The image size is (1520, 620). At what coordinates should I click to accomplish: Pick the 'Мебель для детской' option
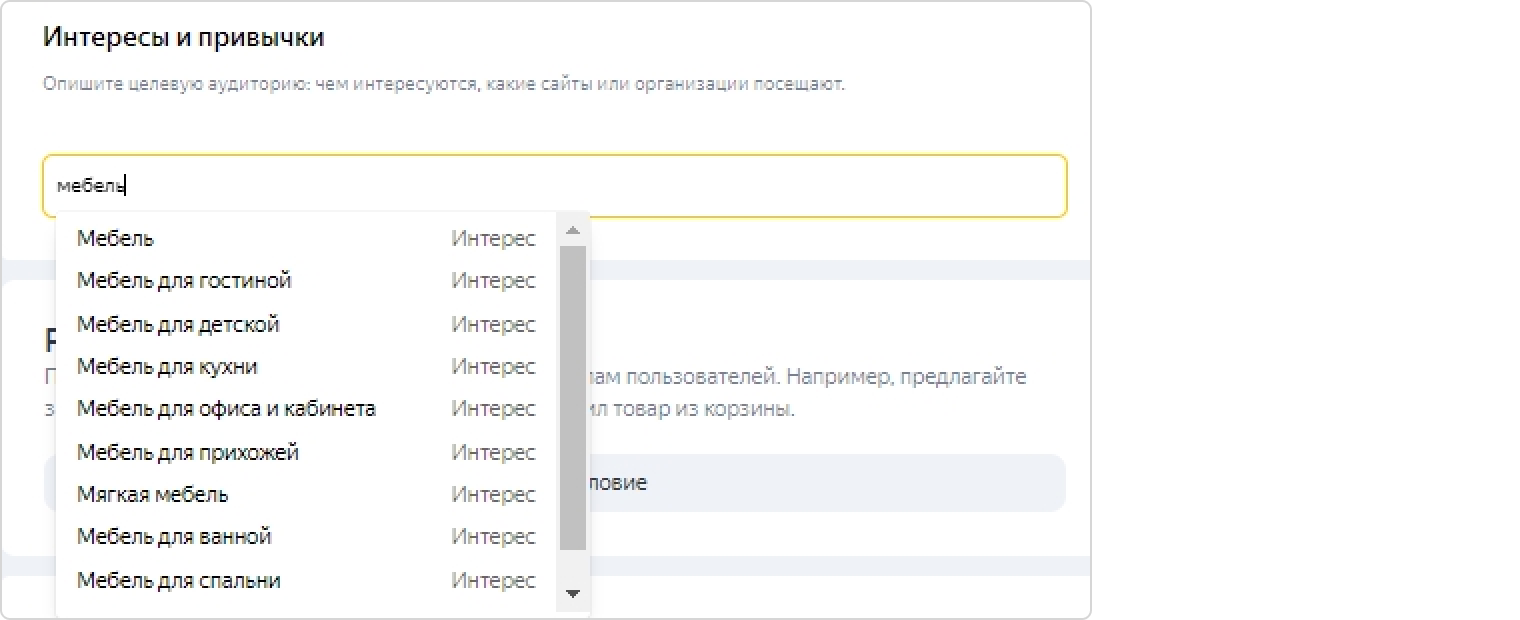tap(178, 325)
